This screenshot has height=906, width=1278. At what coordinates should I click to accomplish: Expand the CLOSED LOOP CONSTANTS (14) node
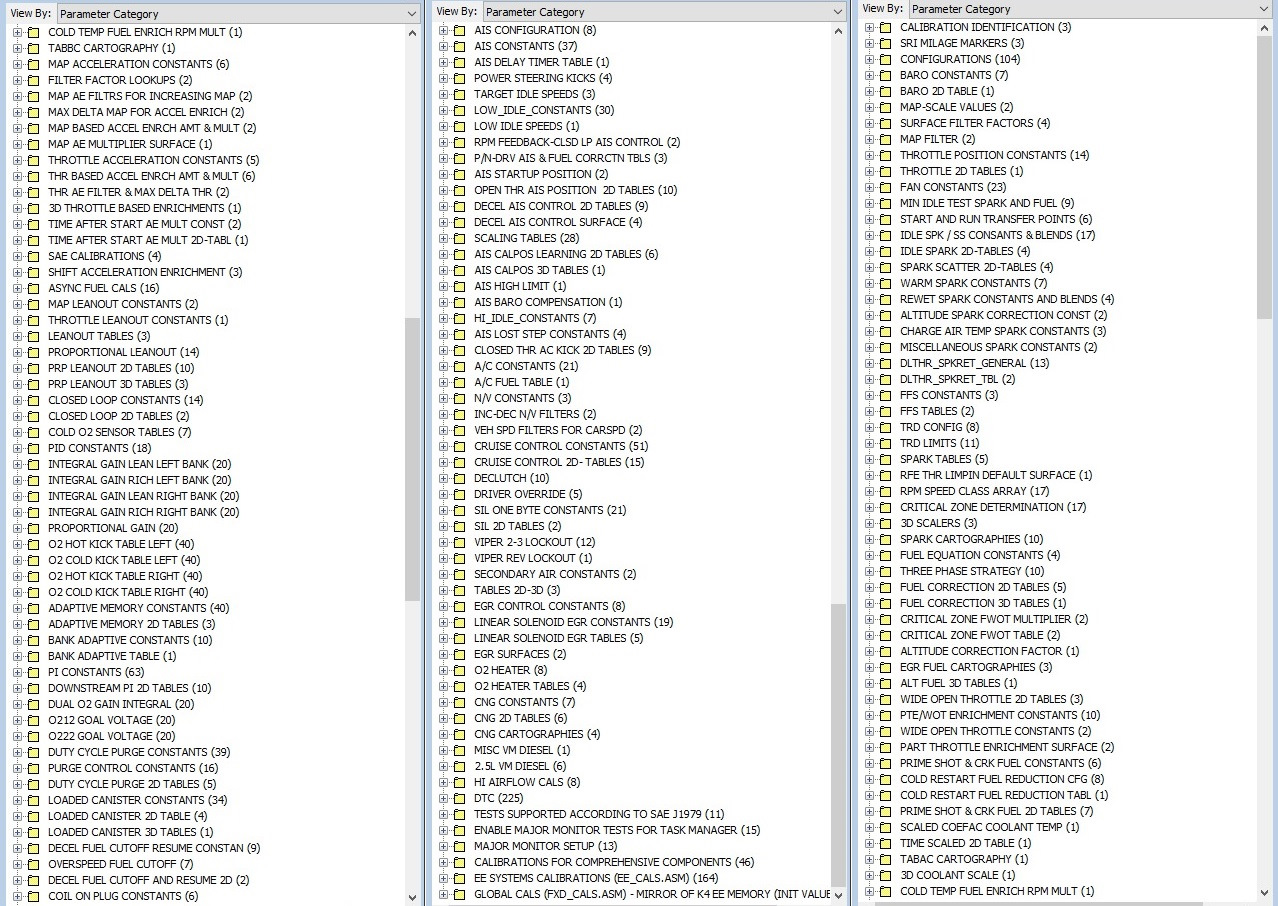coord(17,400)
